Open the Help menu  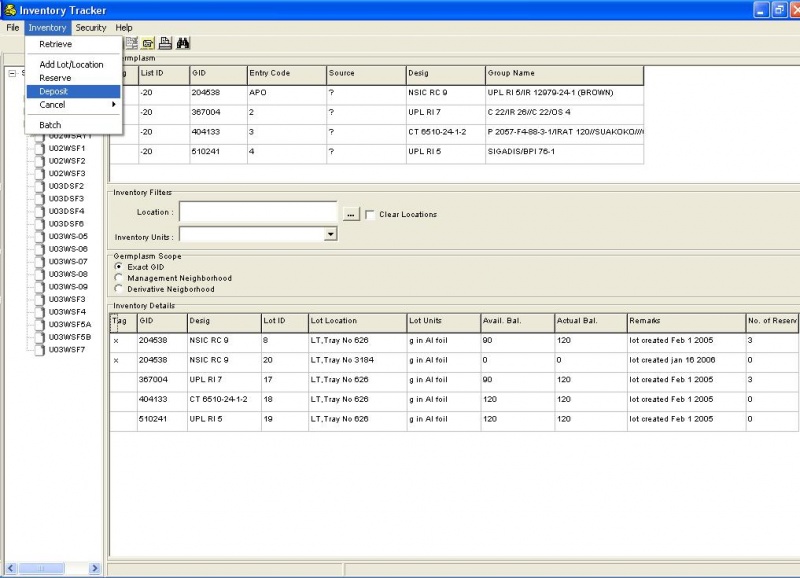123,28
